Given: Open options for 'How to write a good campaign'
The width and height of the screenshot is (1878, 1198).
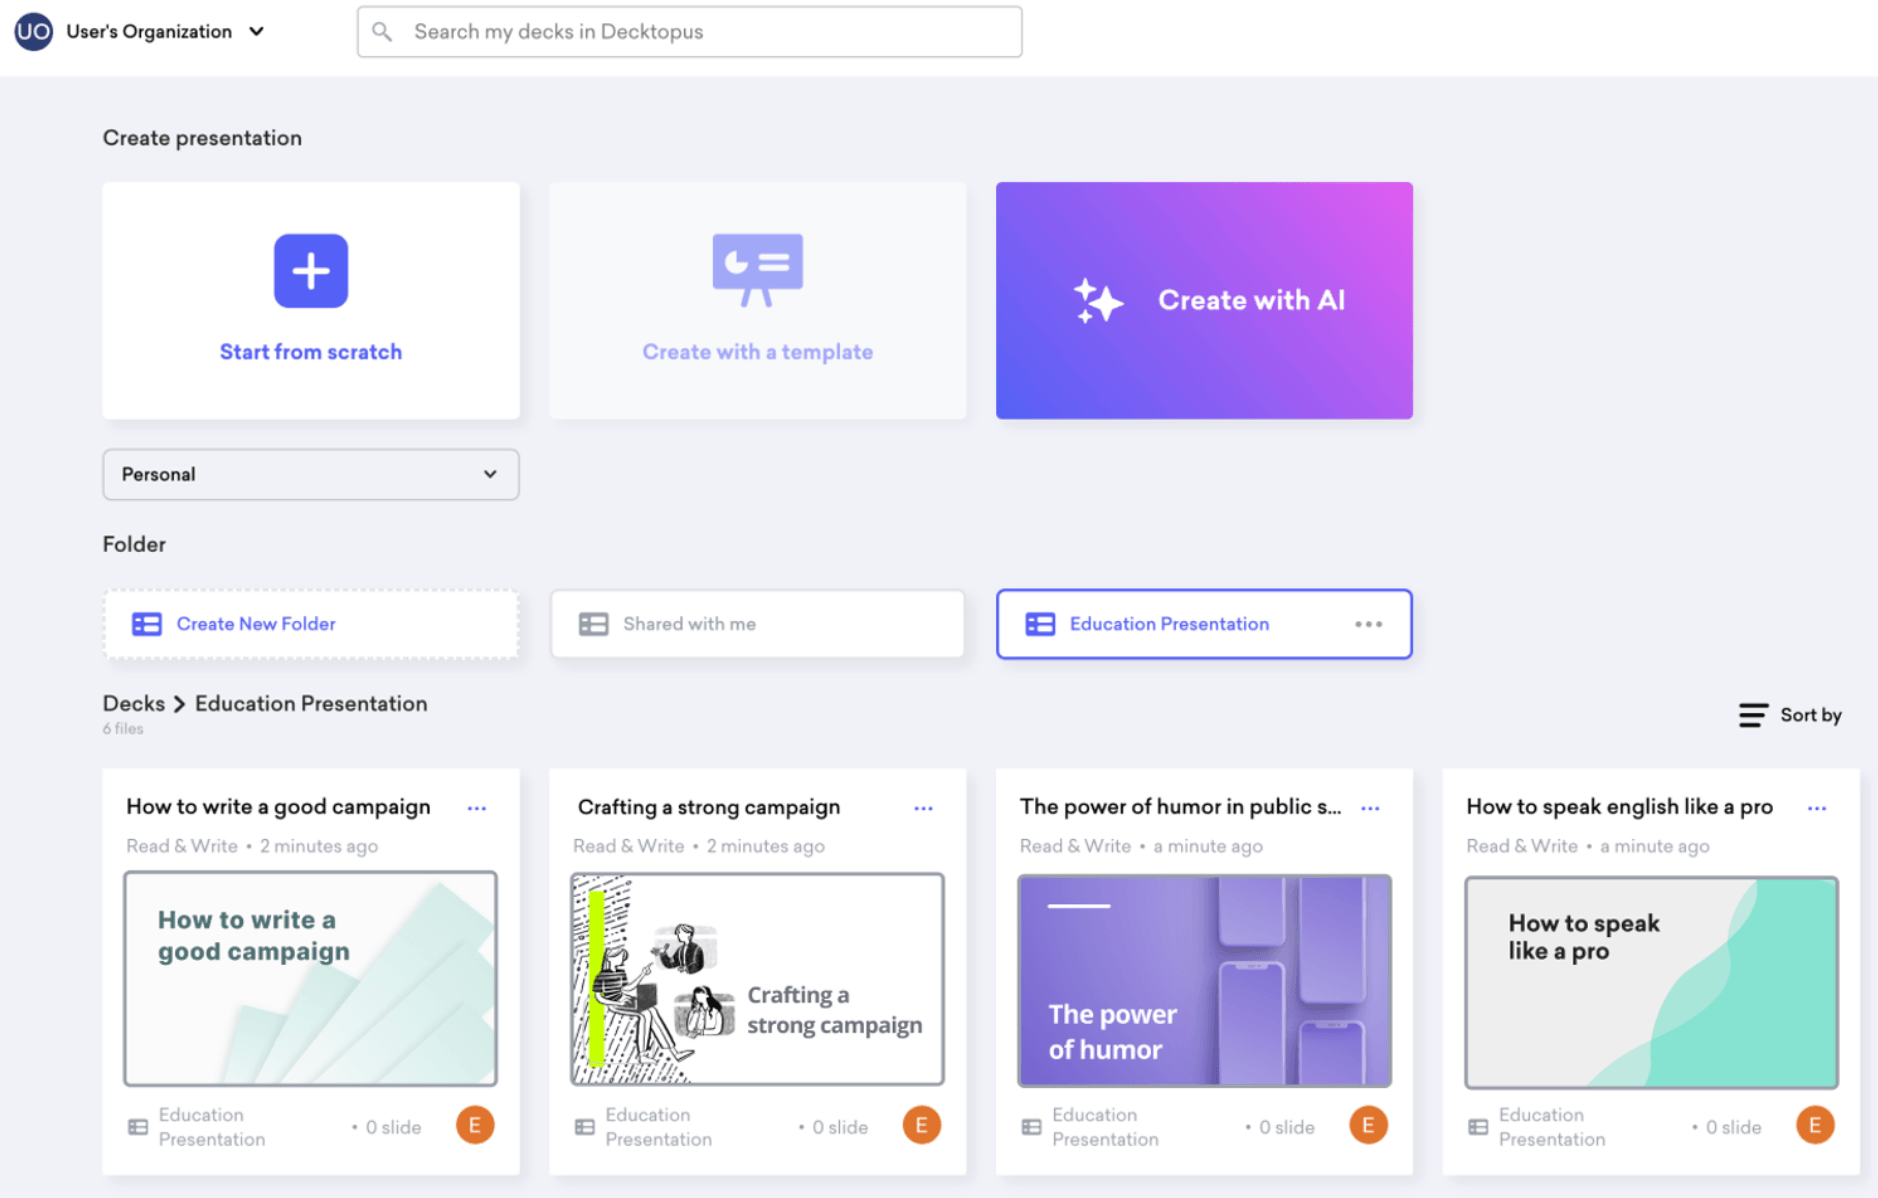Looking at the screenshot, I should (x=477, y=808).
